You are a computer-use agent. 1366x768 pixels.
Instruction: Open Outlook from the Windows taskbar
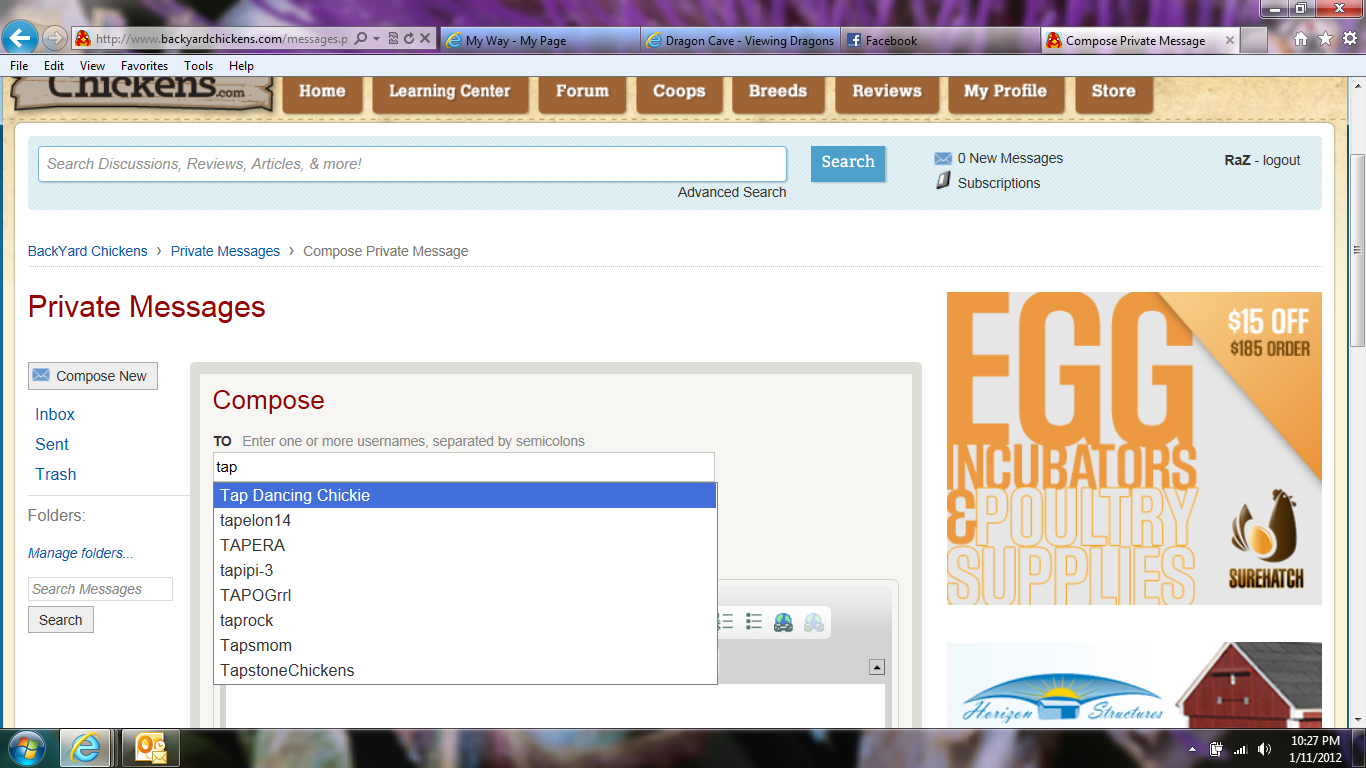tap(150, 748)
